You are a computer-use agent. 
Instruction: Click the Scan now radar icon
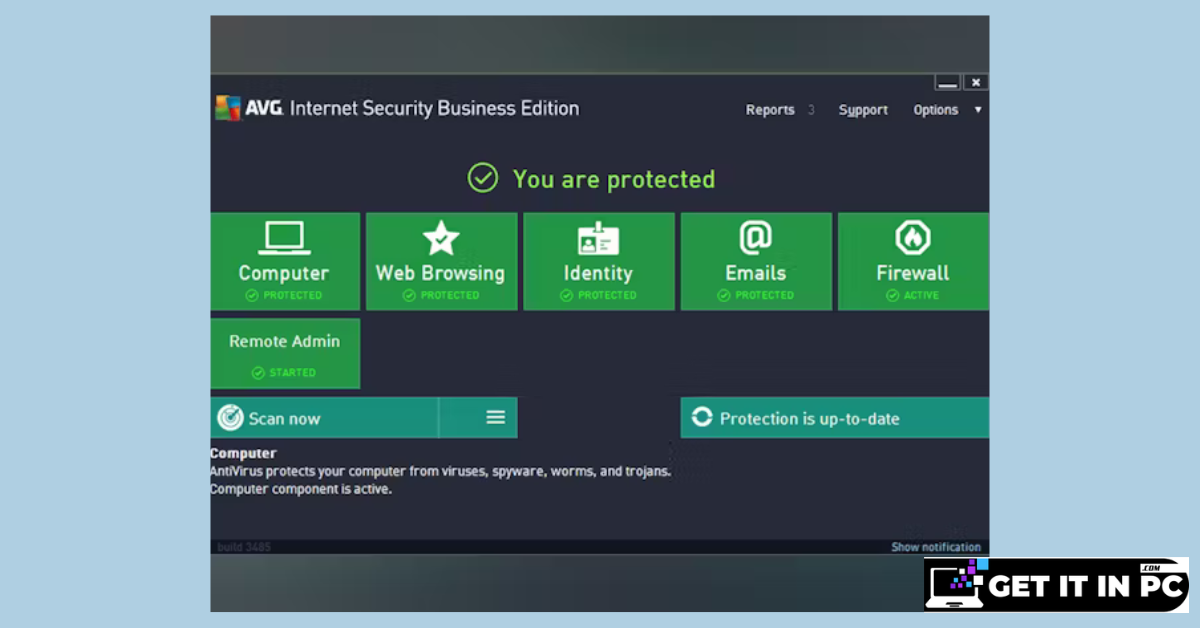point(230,418)
